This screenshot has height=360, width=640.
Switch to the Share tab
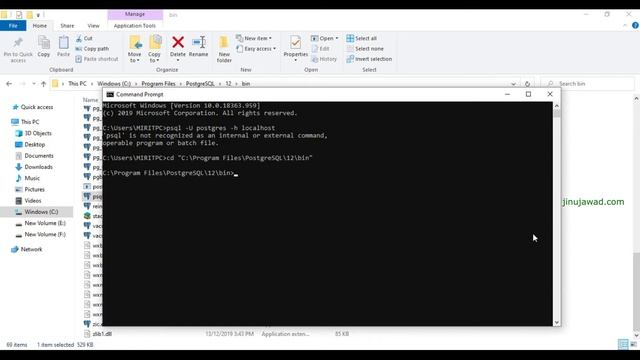[x=67, y=26]
